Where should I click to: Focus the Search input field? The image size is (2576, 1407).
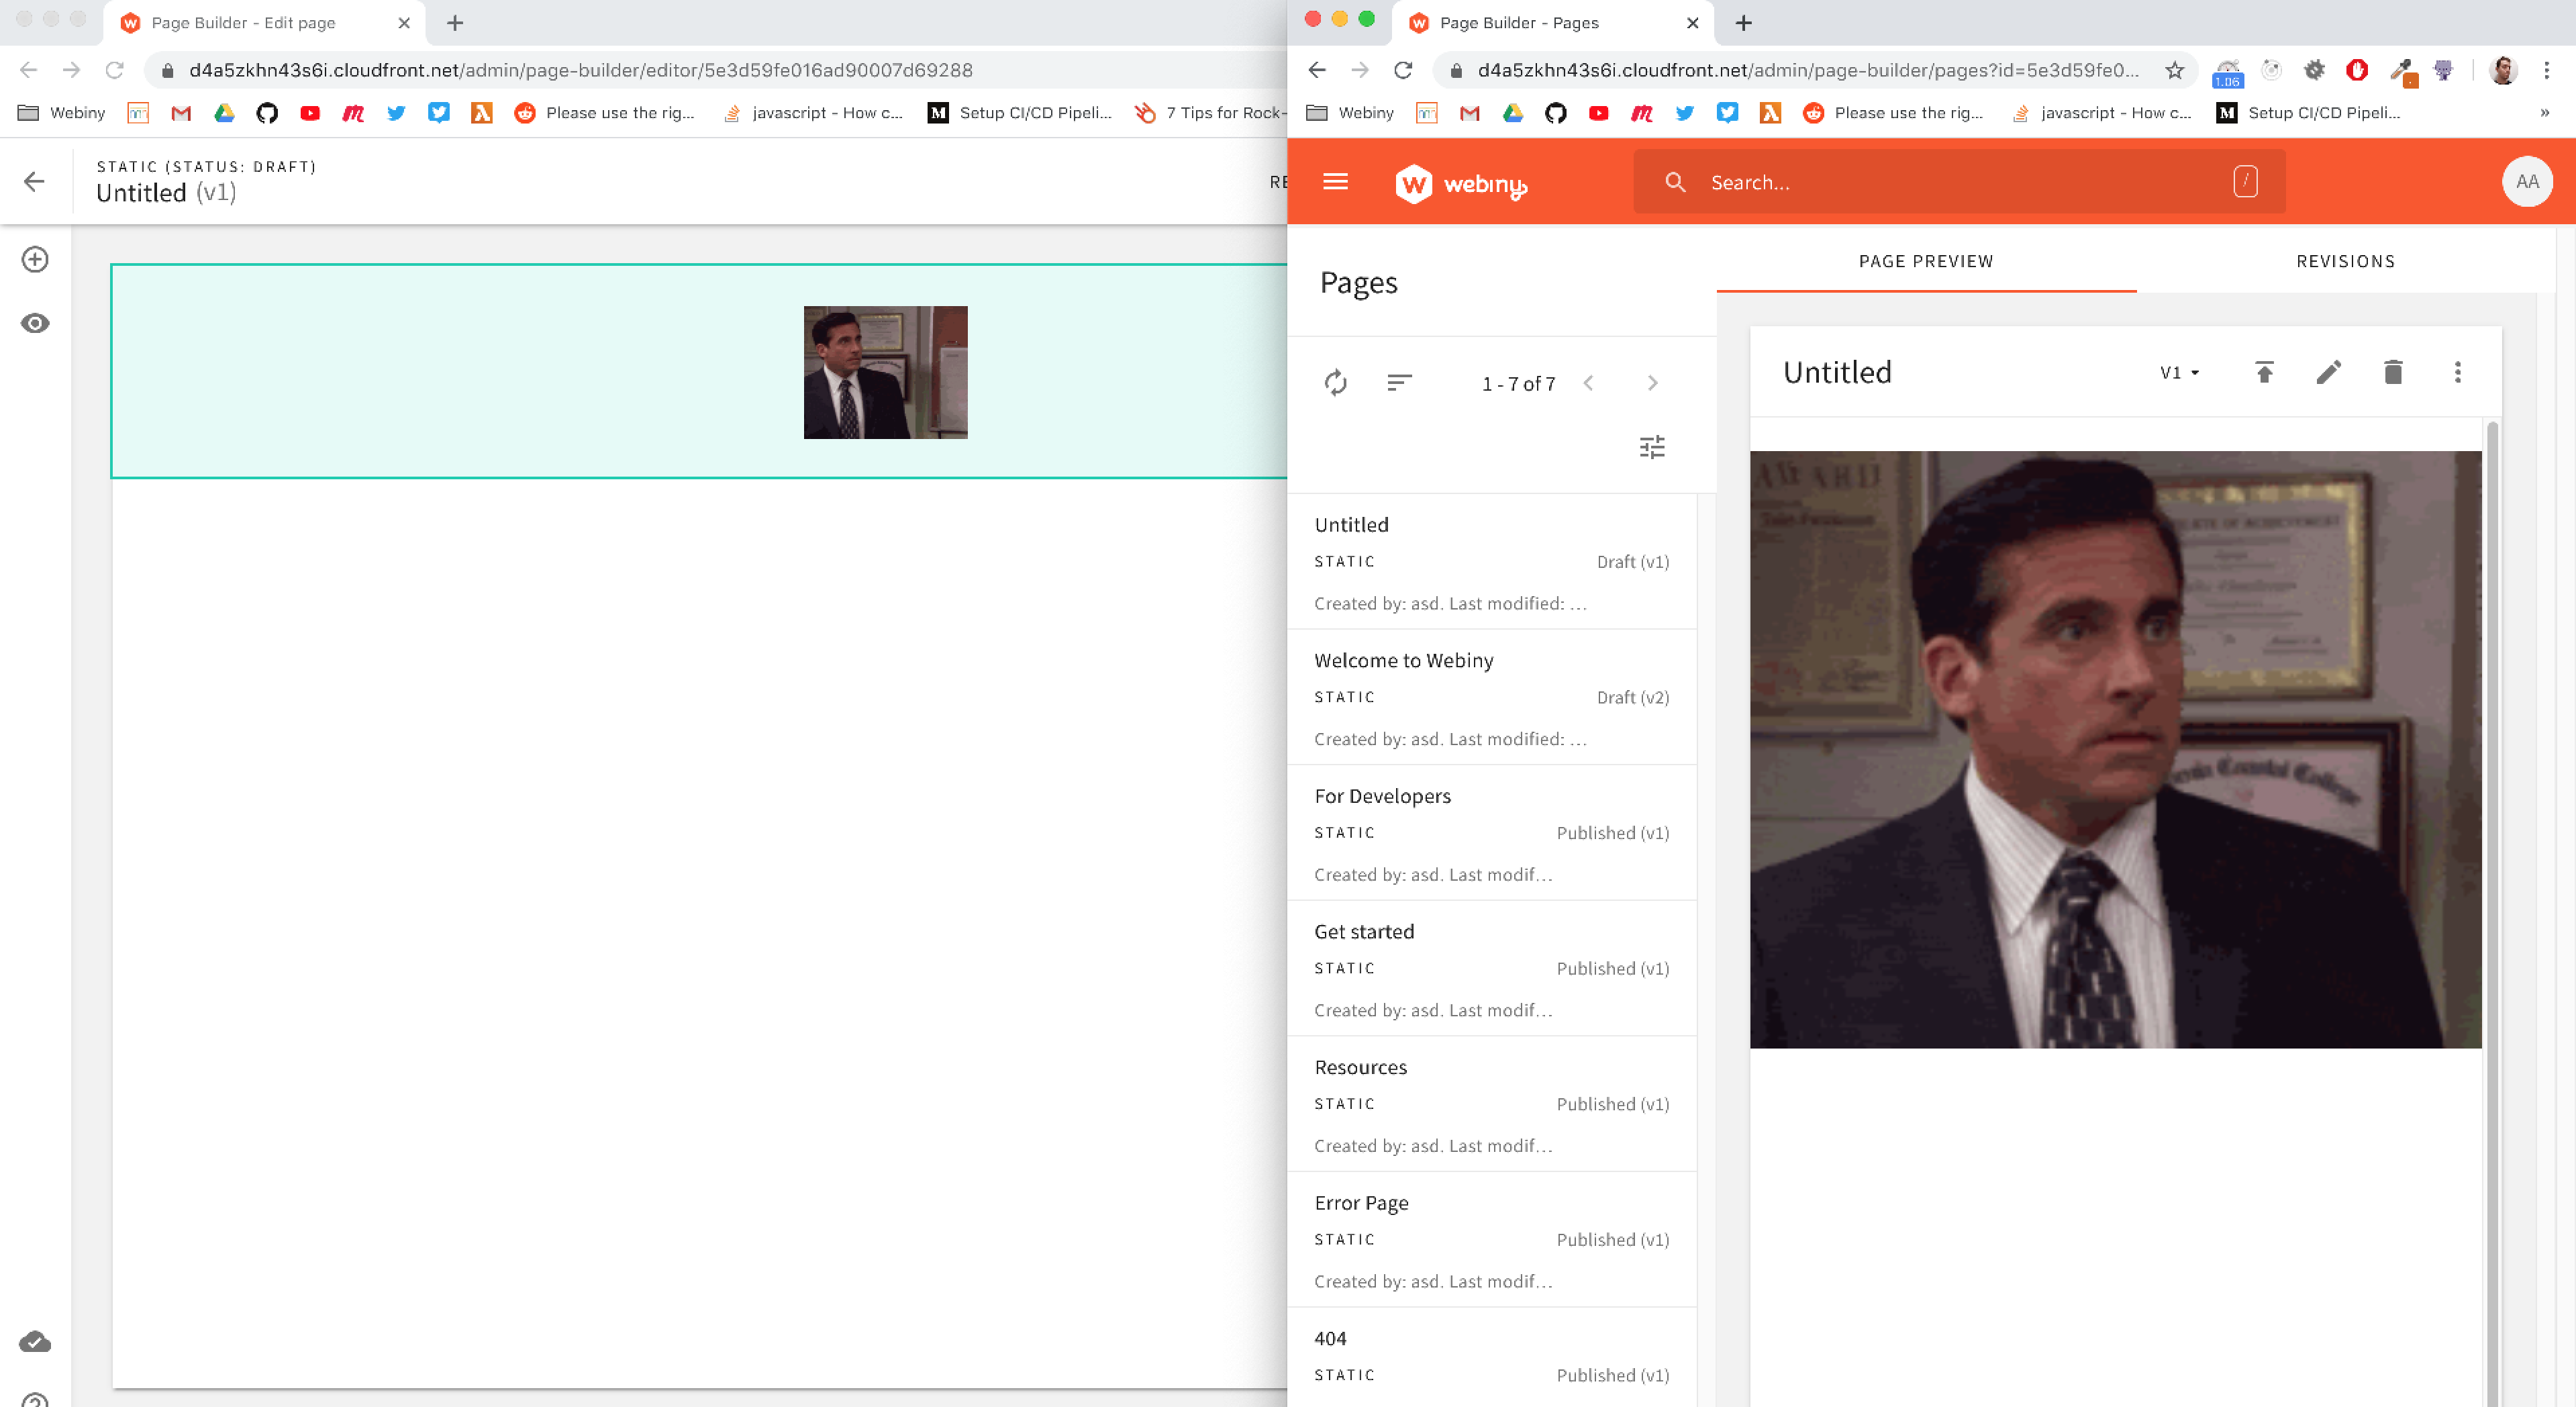(x=1958, y=181)
